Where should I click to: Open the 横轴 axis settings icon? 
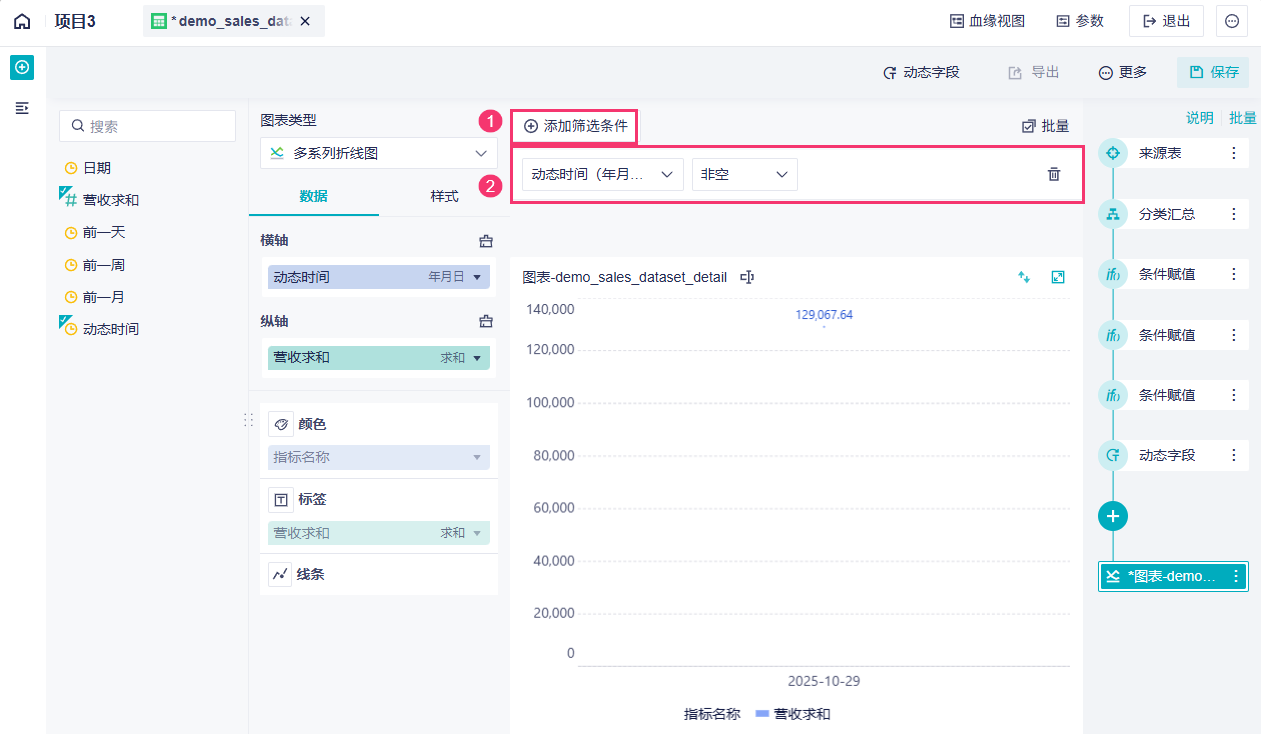(x=486, y=241)
